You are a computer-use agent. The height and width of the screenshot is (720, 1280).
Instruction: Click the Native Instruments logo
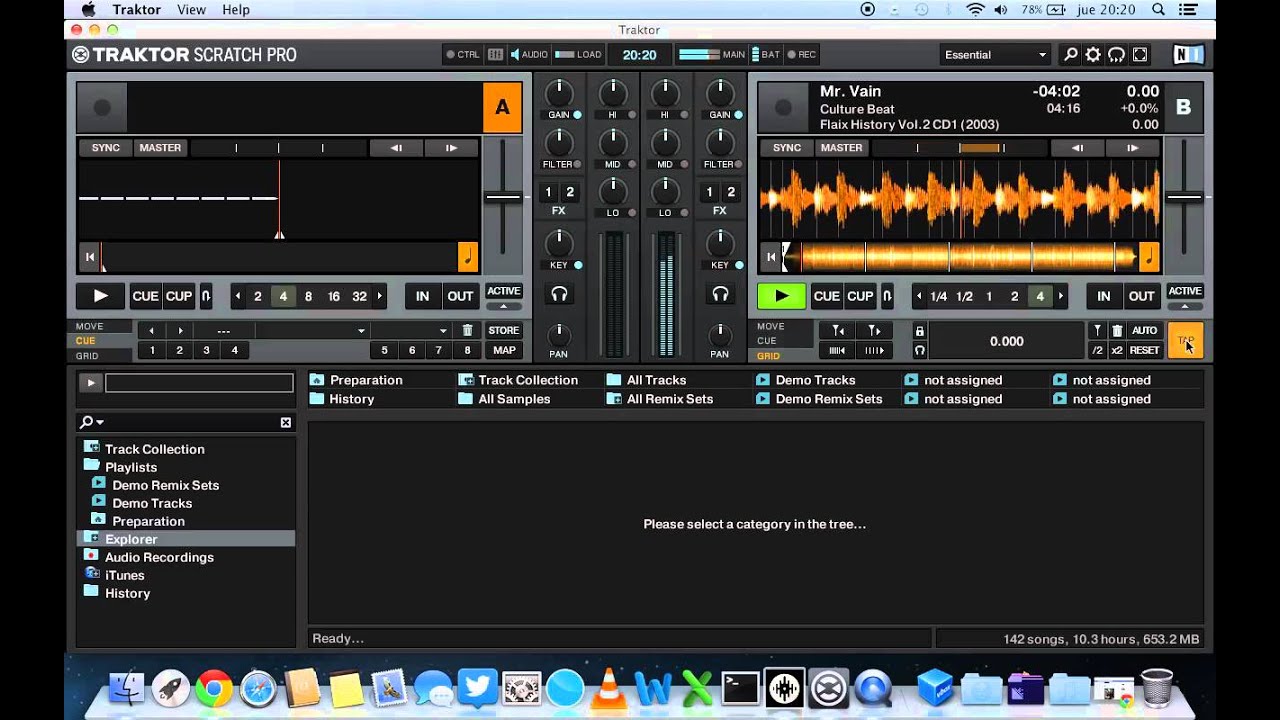1188,55
